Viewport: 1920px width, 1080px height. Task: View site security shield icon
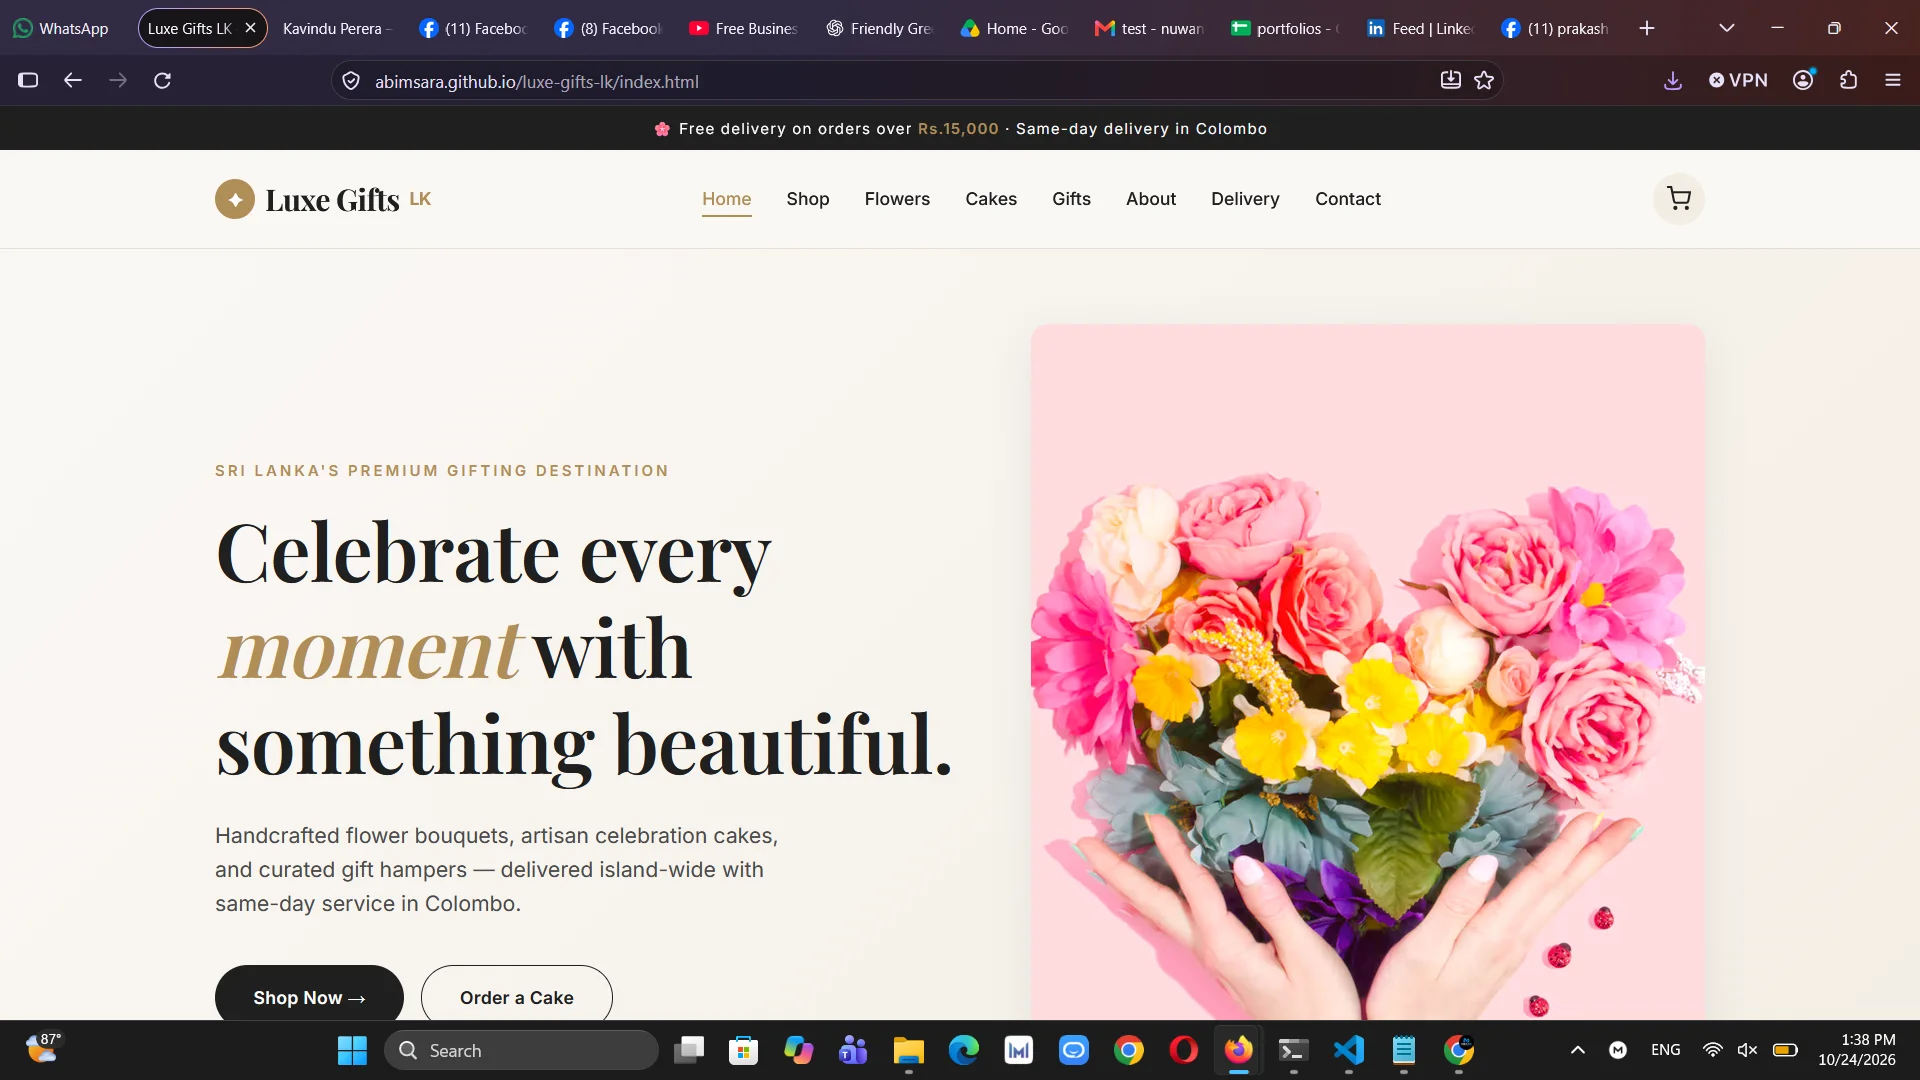[351, 81]
